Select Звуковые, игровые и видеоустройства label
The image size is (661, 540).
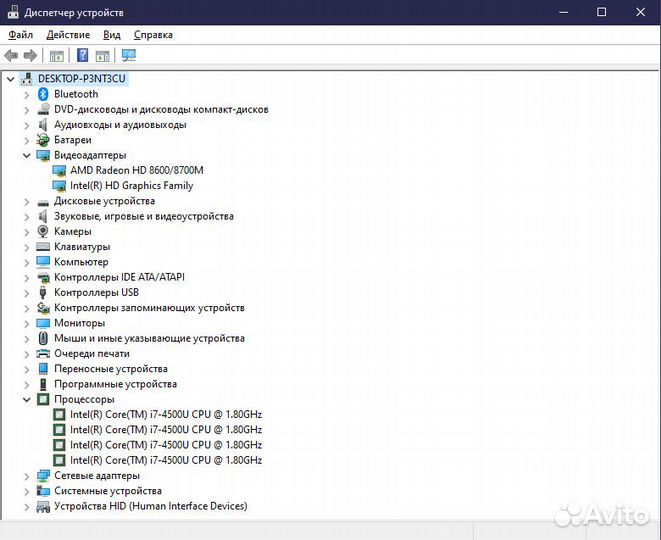pos(144,216)
